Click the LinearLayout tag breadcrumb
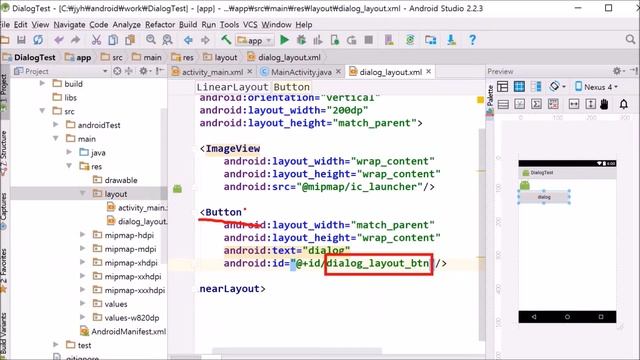640x360 pixels. click(232, 87)
